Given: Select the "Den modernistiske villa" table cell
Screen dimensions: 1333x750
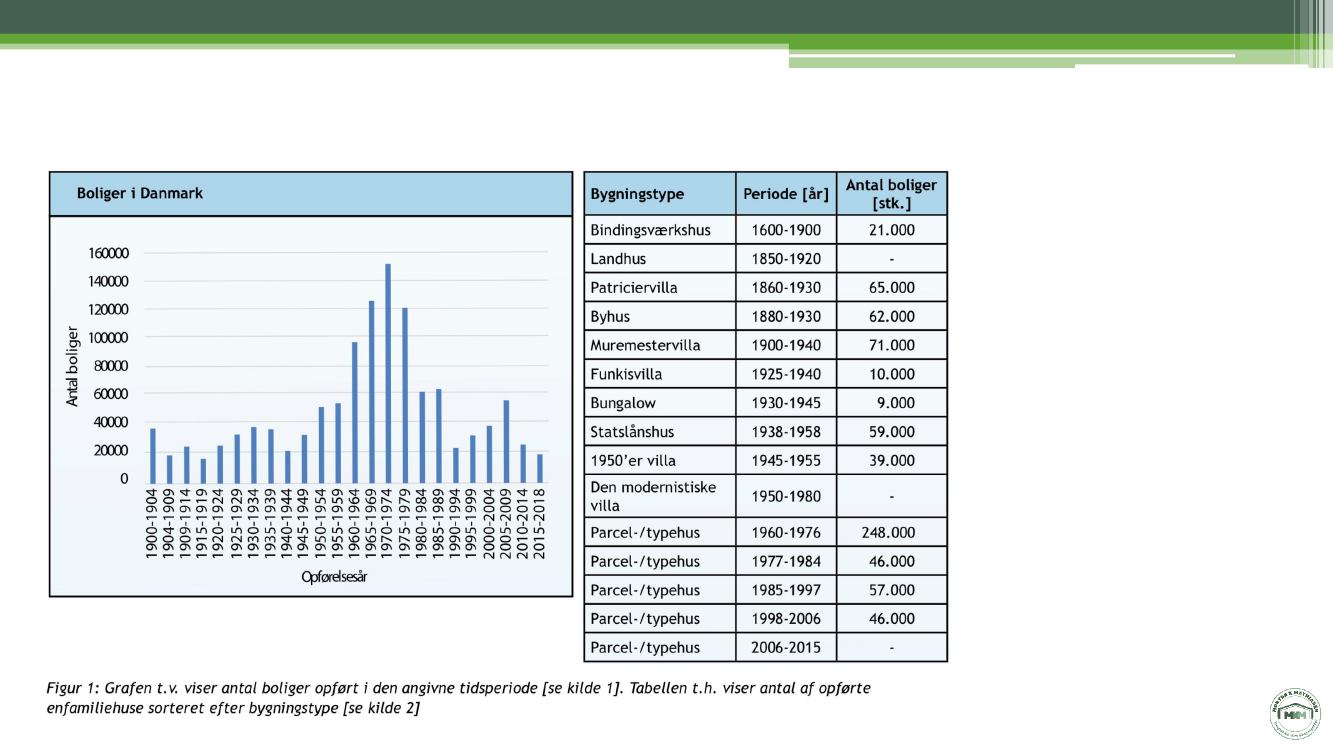Looking at the screenshot, I should click(x=660, y=496).
